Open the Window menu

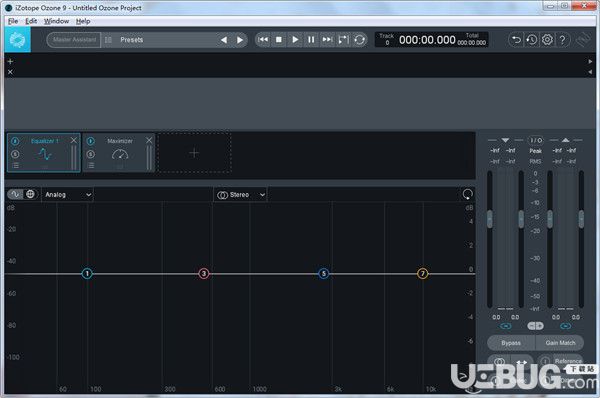point(56,21)
